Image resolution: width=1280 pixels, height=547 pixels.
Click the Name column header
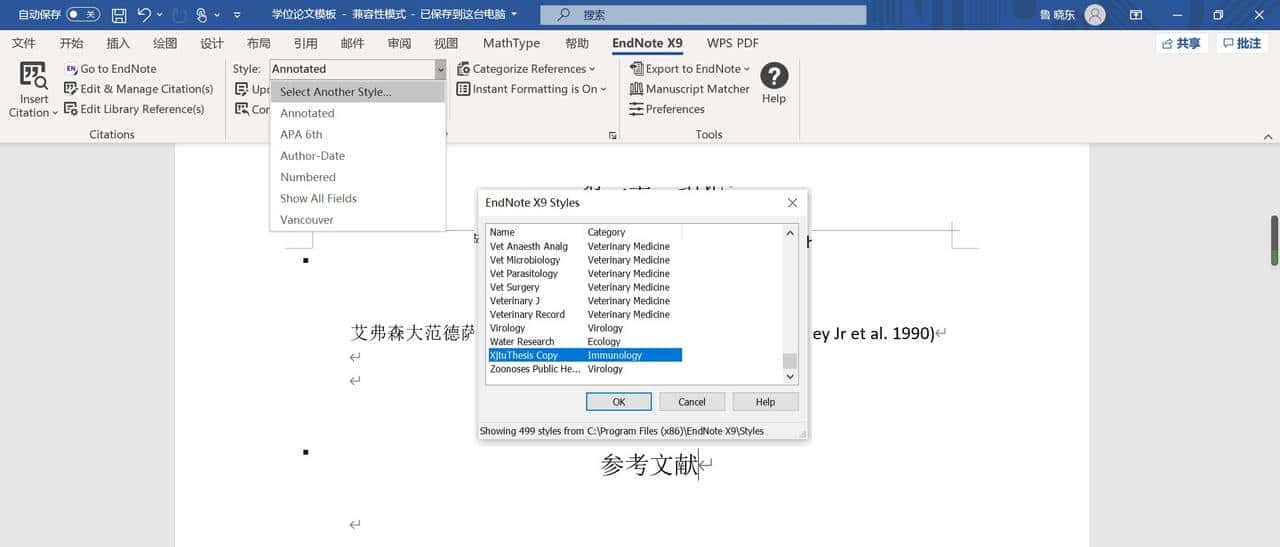(535, 232)
